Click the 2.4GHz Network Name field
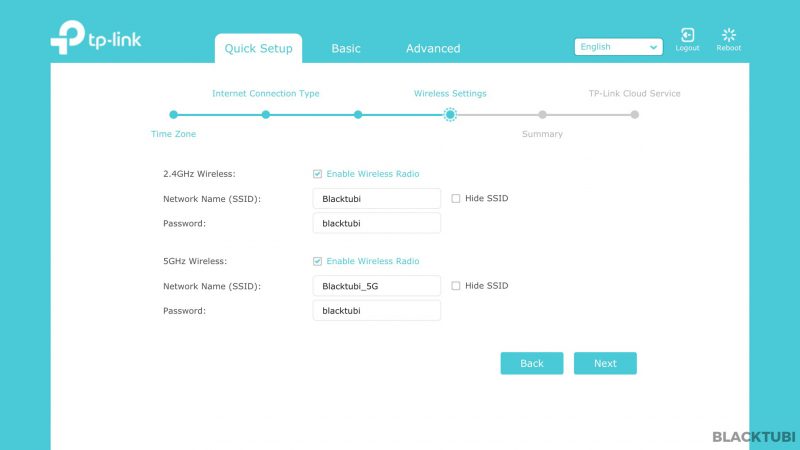The width and height of the screenshot is (800, 450). [x=377, y=198]
